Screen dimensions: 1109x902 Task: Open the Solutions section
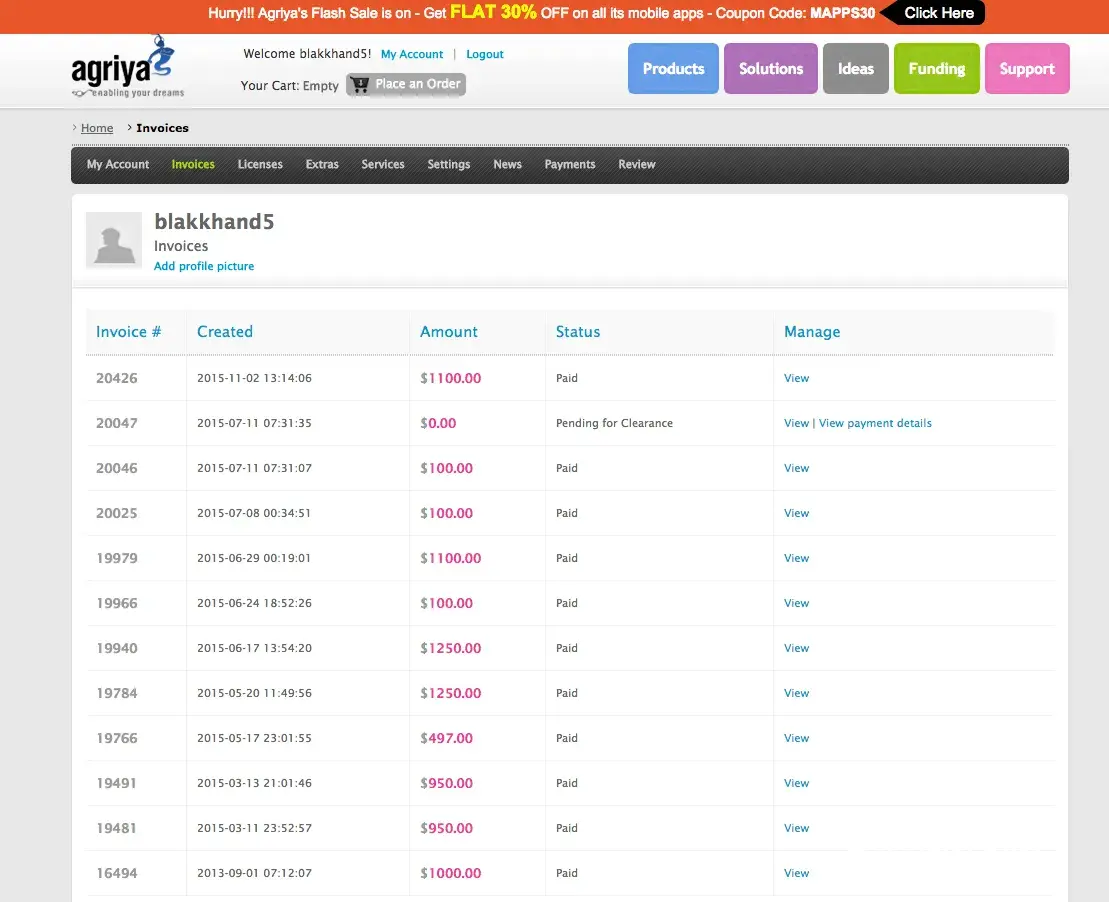click(x=770, y=69)
